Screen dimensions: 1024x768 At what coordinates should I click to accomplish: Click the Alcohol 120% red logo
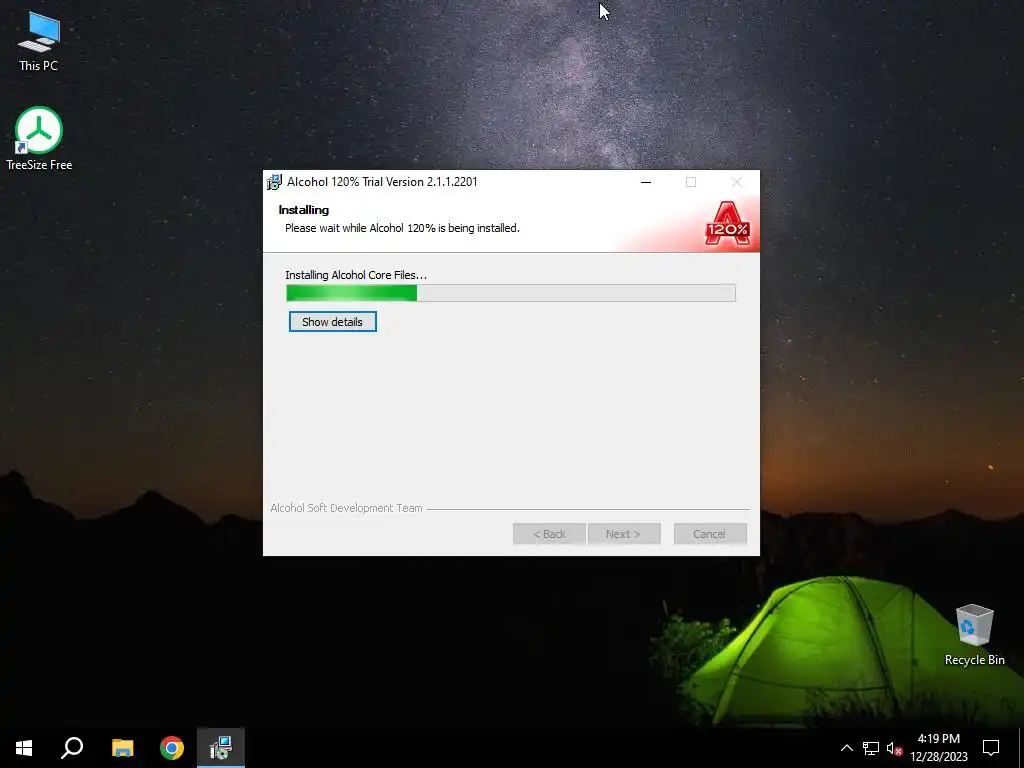(x=727, y=223)
